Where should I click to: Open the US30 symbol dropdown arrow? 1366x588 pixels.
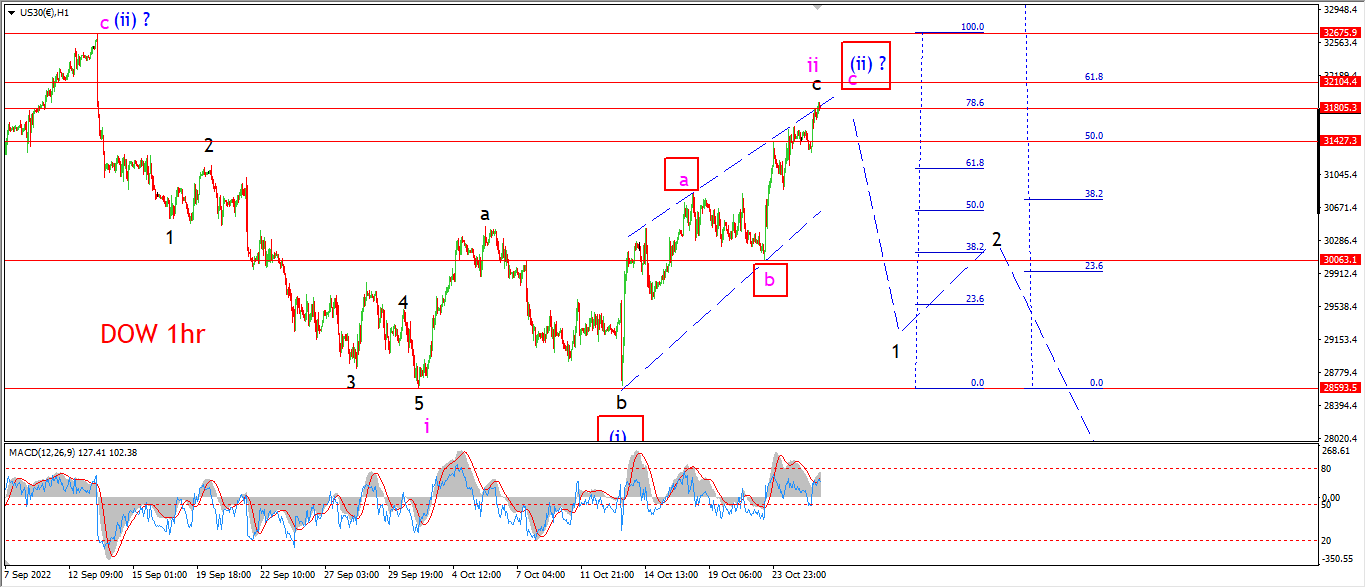click(11, 11)
